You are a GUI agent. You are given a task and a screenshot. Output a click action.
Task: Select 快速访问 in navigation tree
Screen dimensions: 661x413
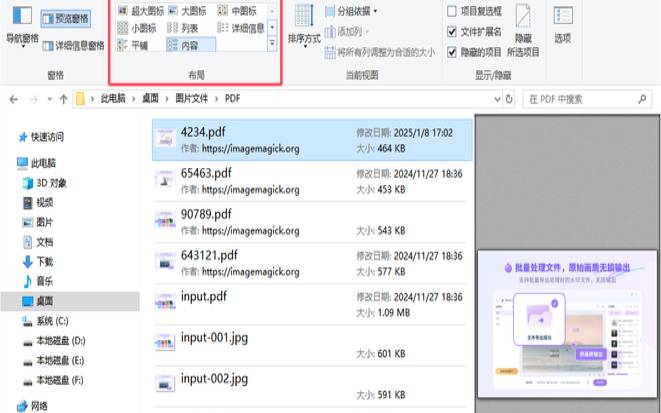(x=41, y=137)
